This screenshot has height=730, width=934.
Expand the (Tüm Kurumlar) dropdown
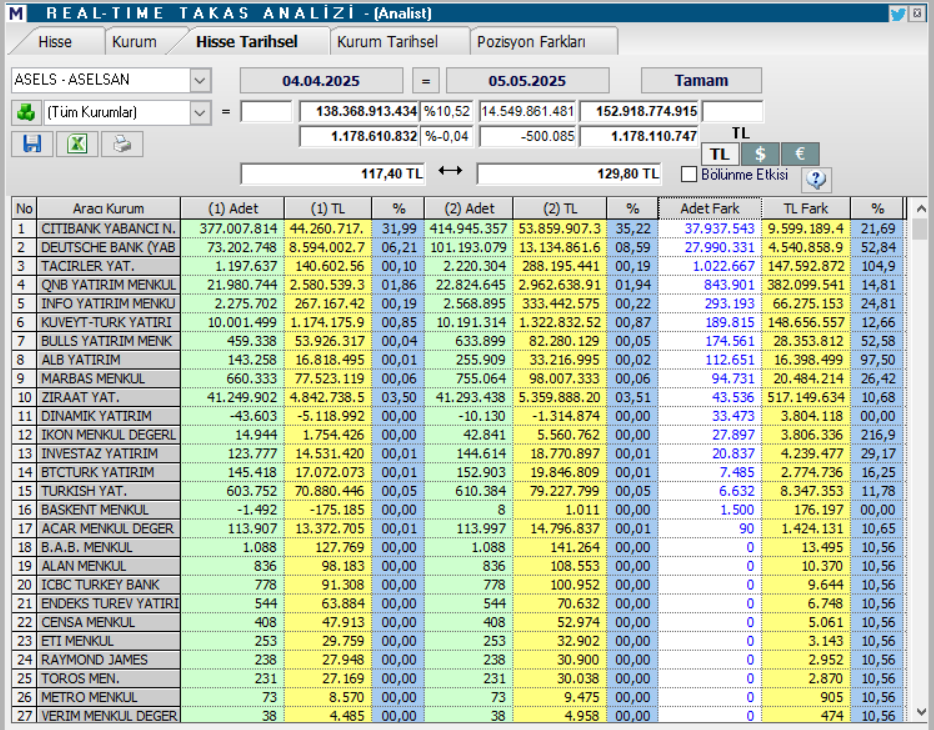click(200, 112)
